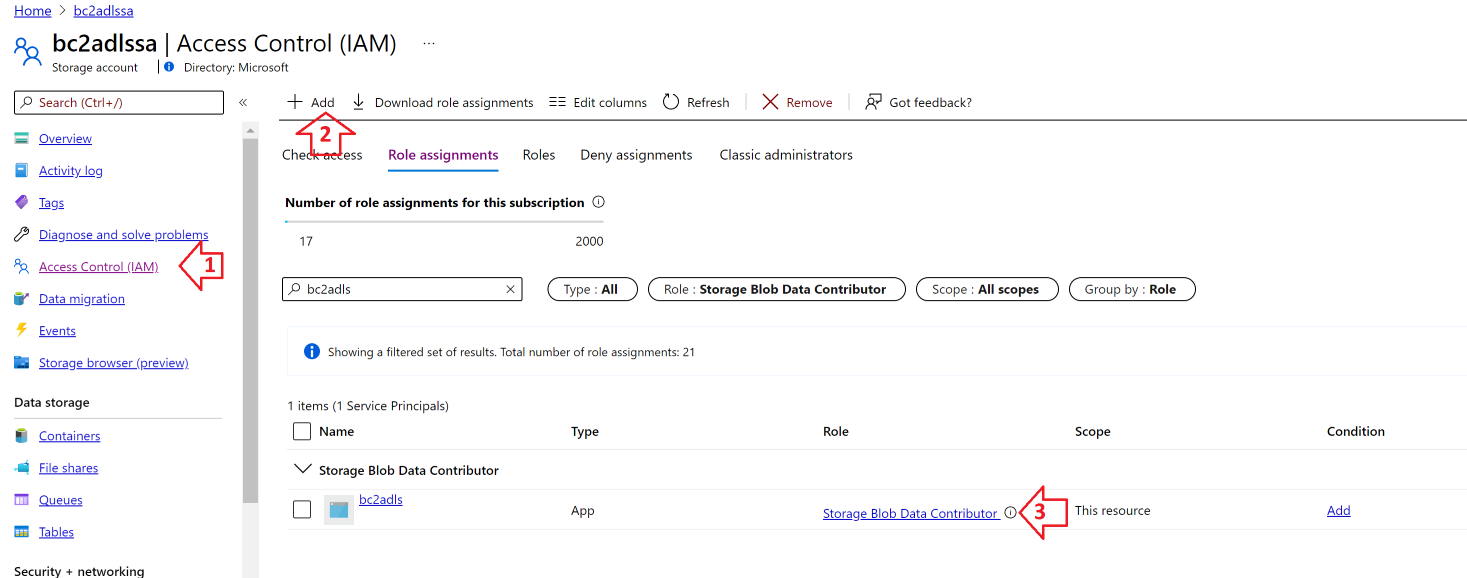This screenshot has width=1467, height=578.
Task: Open the Activity log menu link
Action: click(70, 171)
